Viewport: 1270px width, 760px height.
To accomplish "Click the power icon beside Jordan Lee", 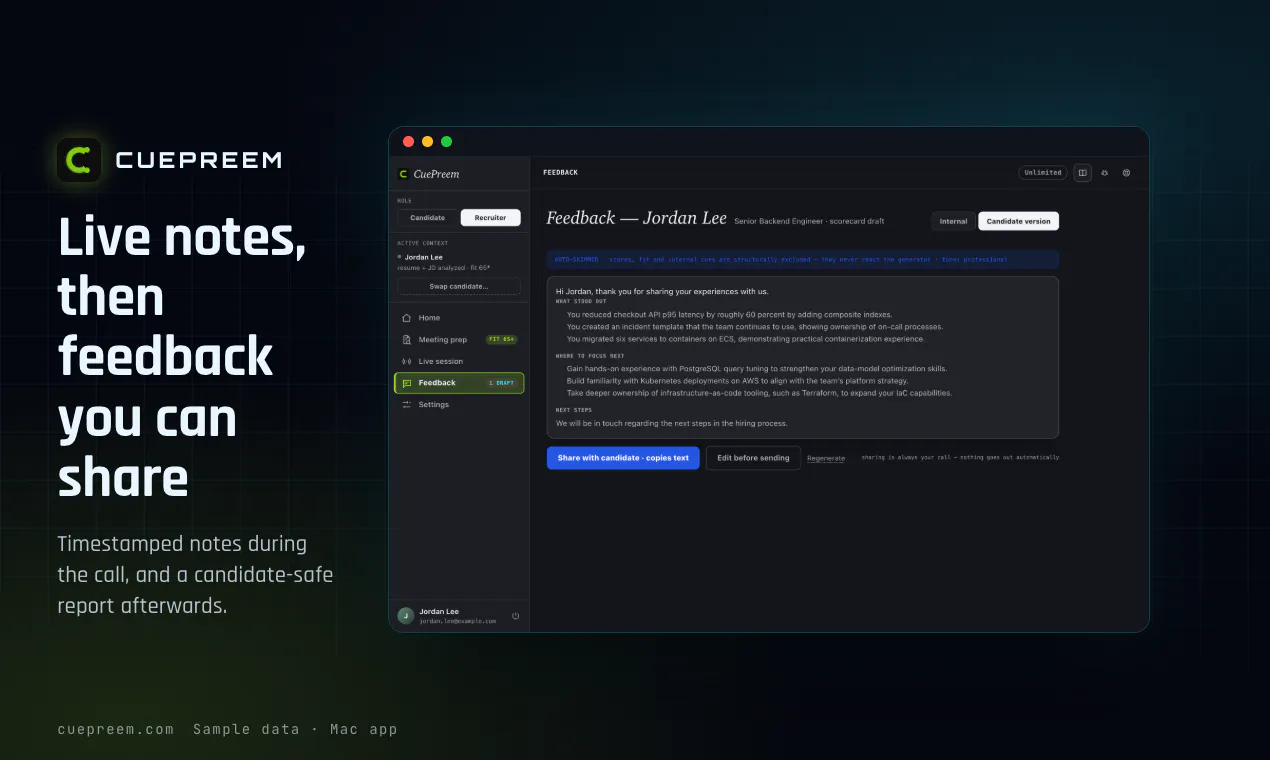I will (x=516, y=616).
